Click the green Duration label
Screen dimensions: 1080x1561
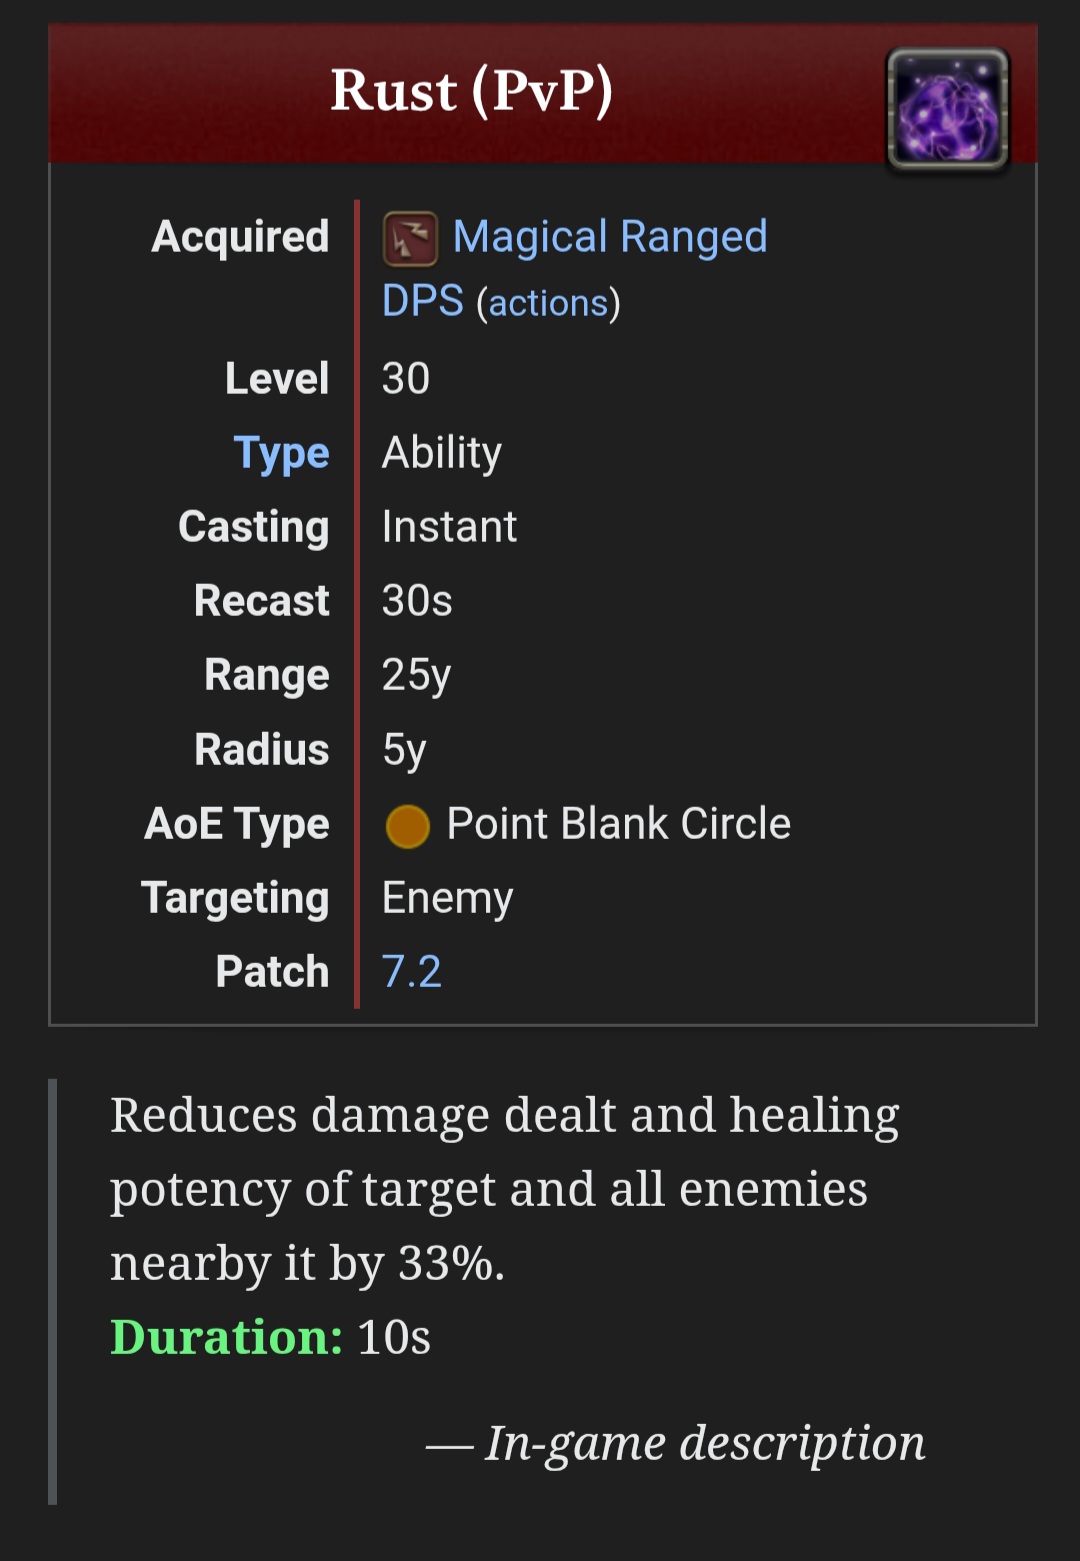(x=226, y=1337)
